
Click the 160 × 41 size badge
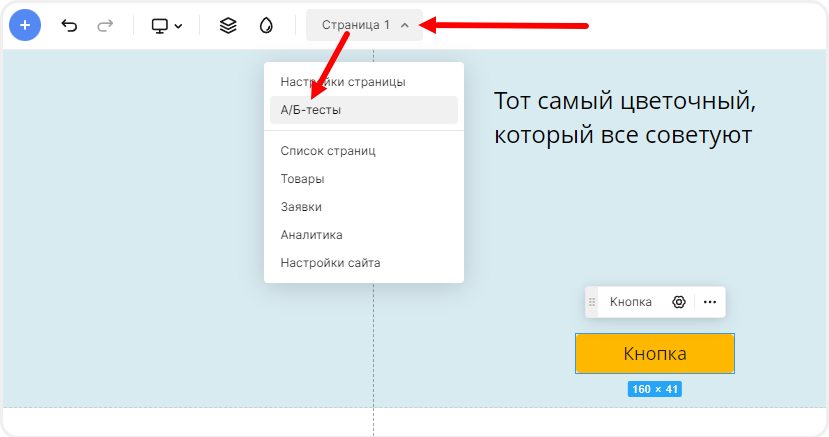click(x=655, y=389)
